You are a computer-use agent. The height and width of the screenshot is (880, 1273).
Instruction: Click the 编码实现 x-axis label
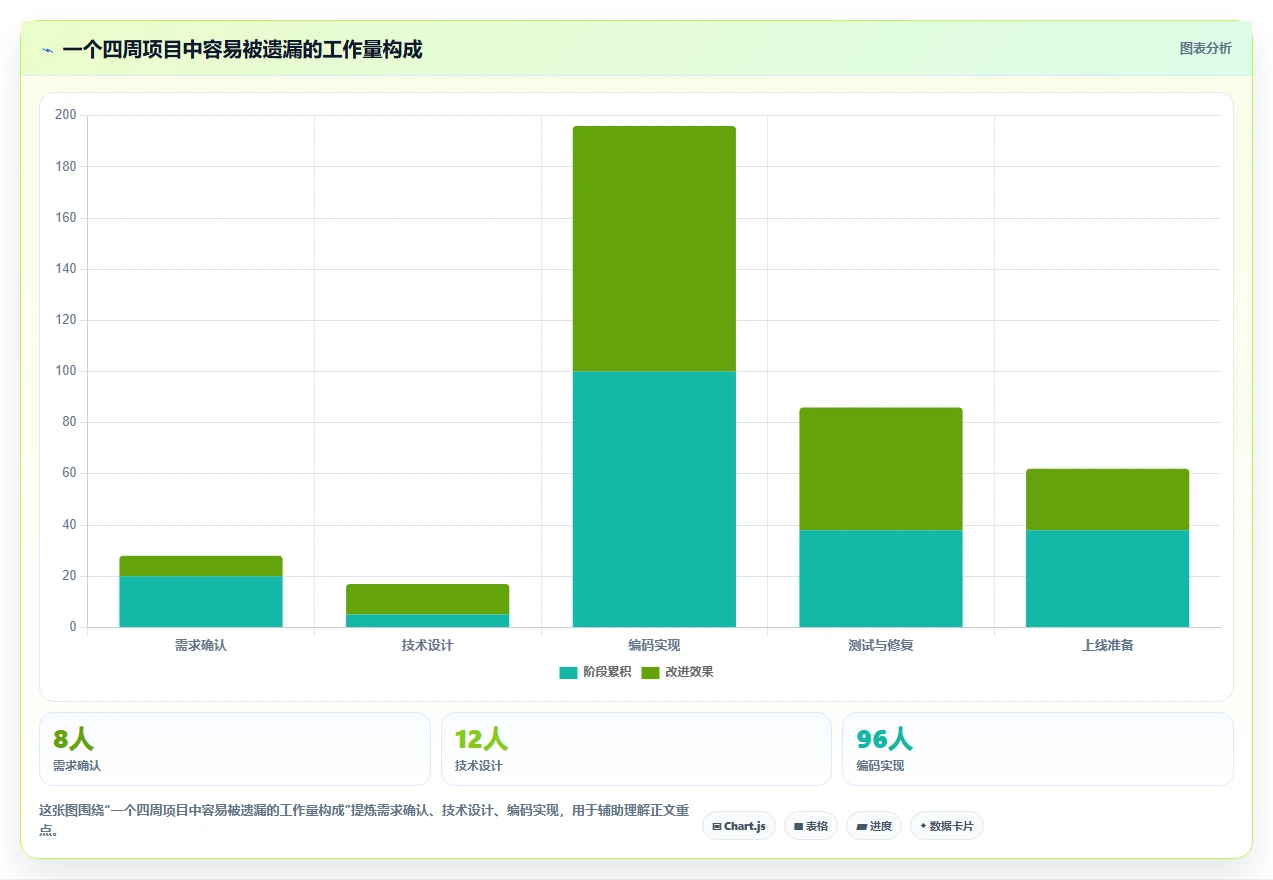654,645
